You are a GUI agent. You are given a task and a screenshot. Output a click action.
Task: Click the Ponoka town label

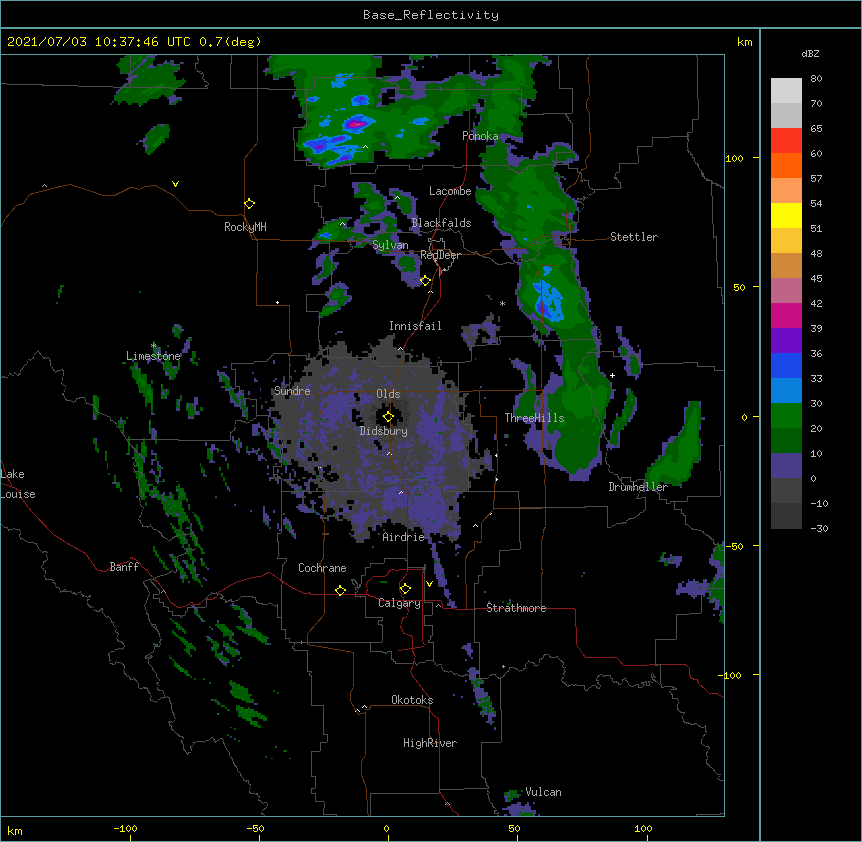click(480, 136)
